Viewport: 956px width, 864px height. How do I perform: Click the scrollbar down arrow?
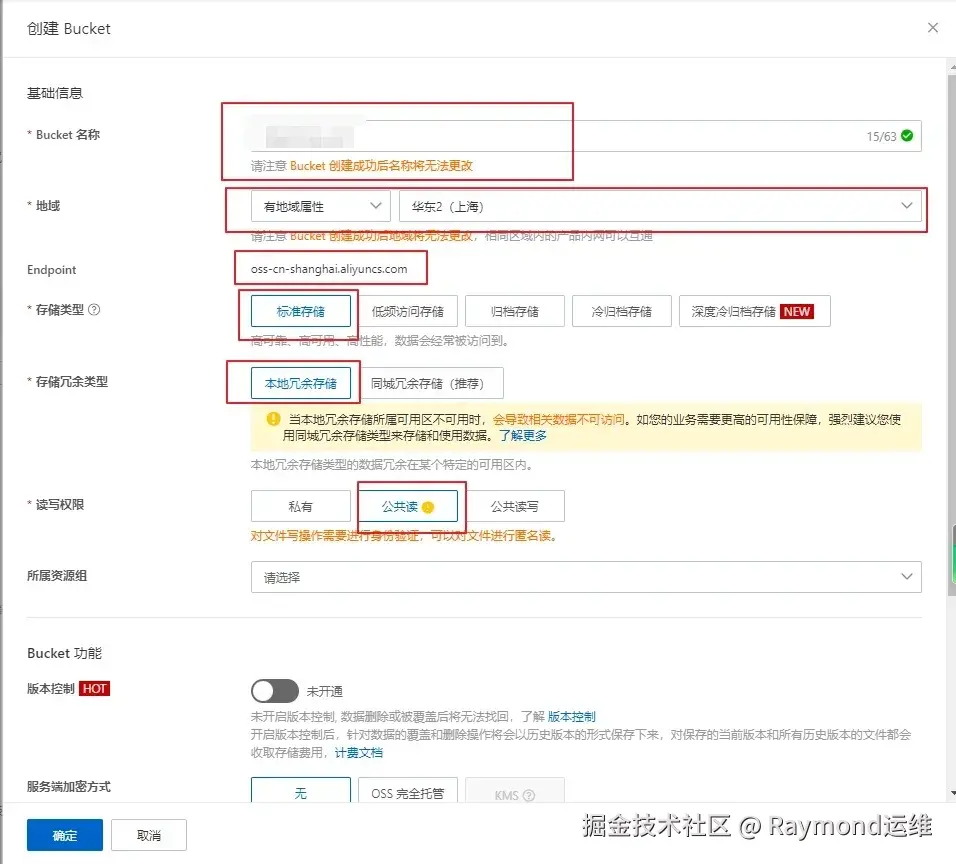pyautogui.click(x=952, y=793)
